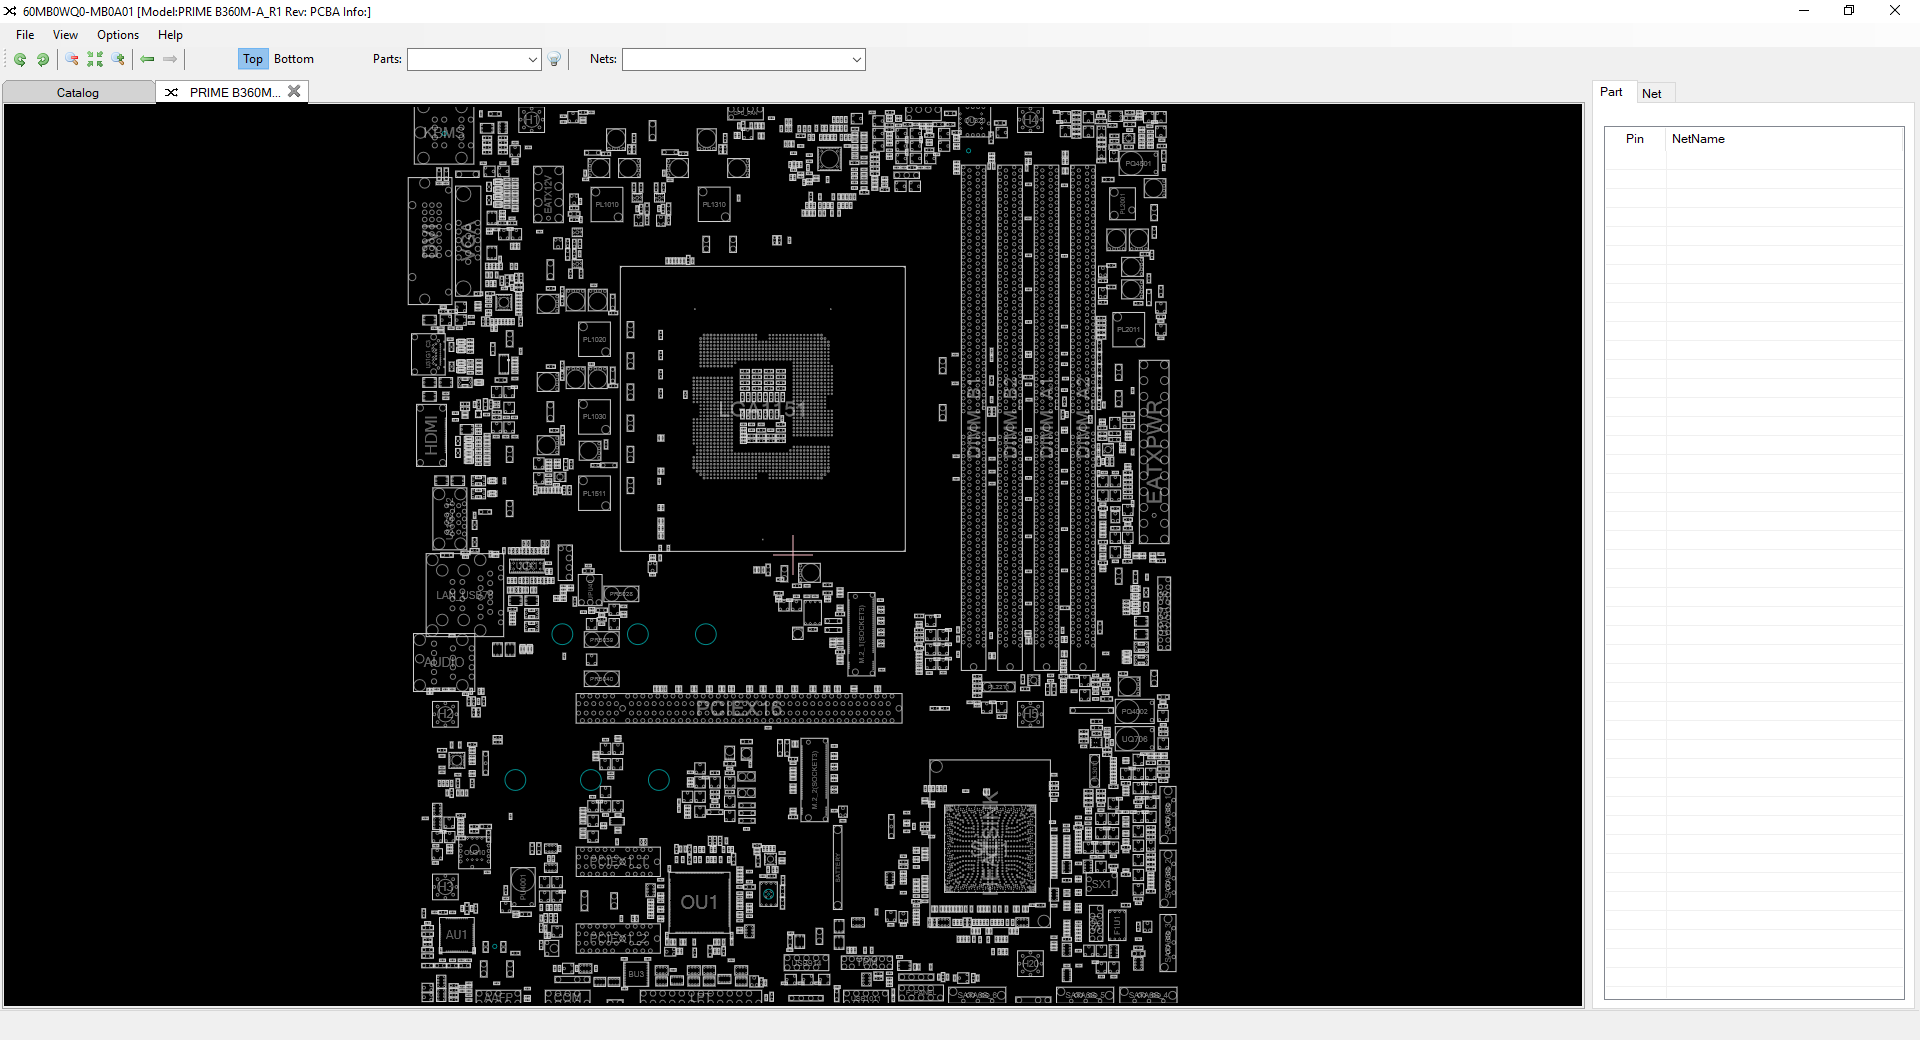Select the PL1030 inductor on the board
1920x1040 pixels.
594,416
